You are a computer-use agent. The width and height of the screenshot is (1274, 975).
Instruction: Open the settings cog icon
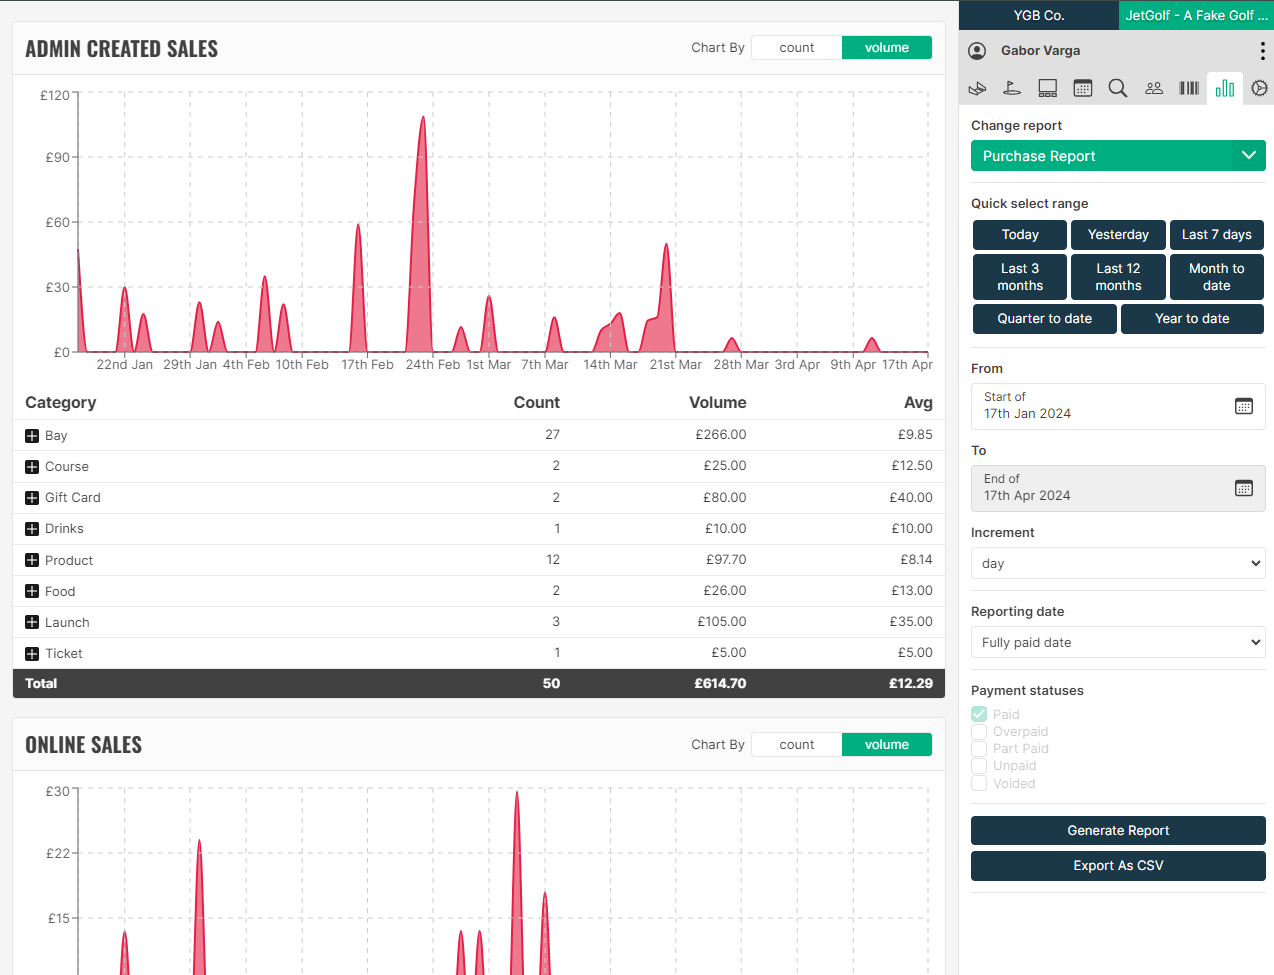(1260, 88)
